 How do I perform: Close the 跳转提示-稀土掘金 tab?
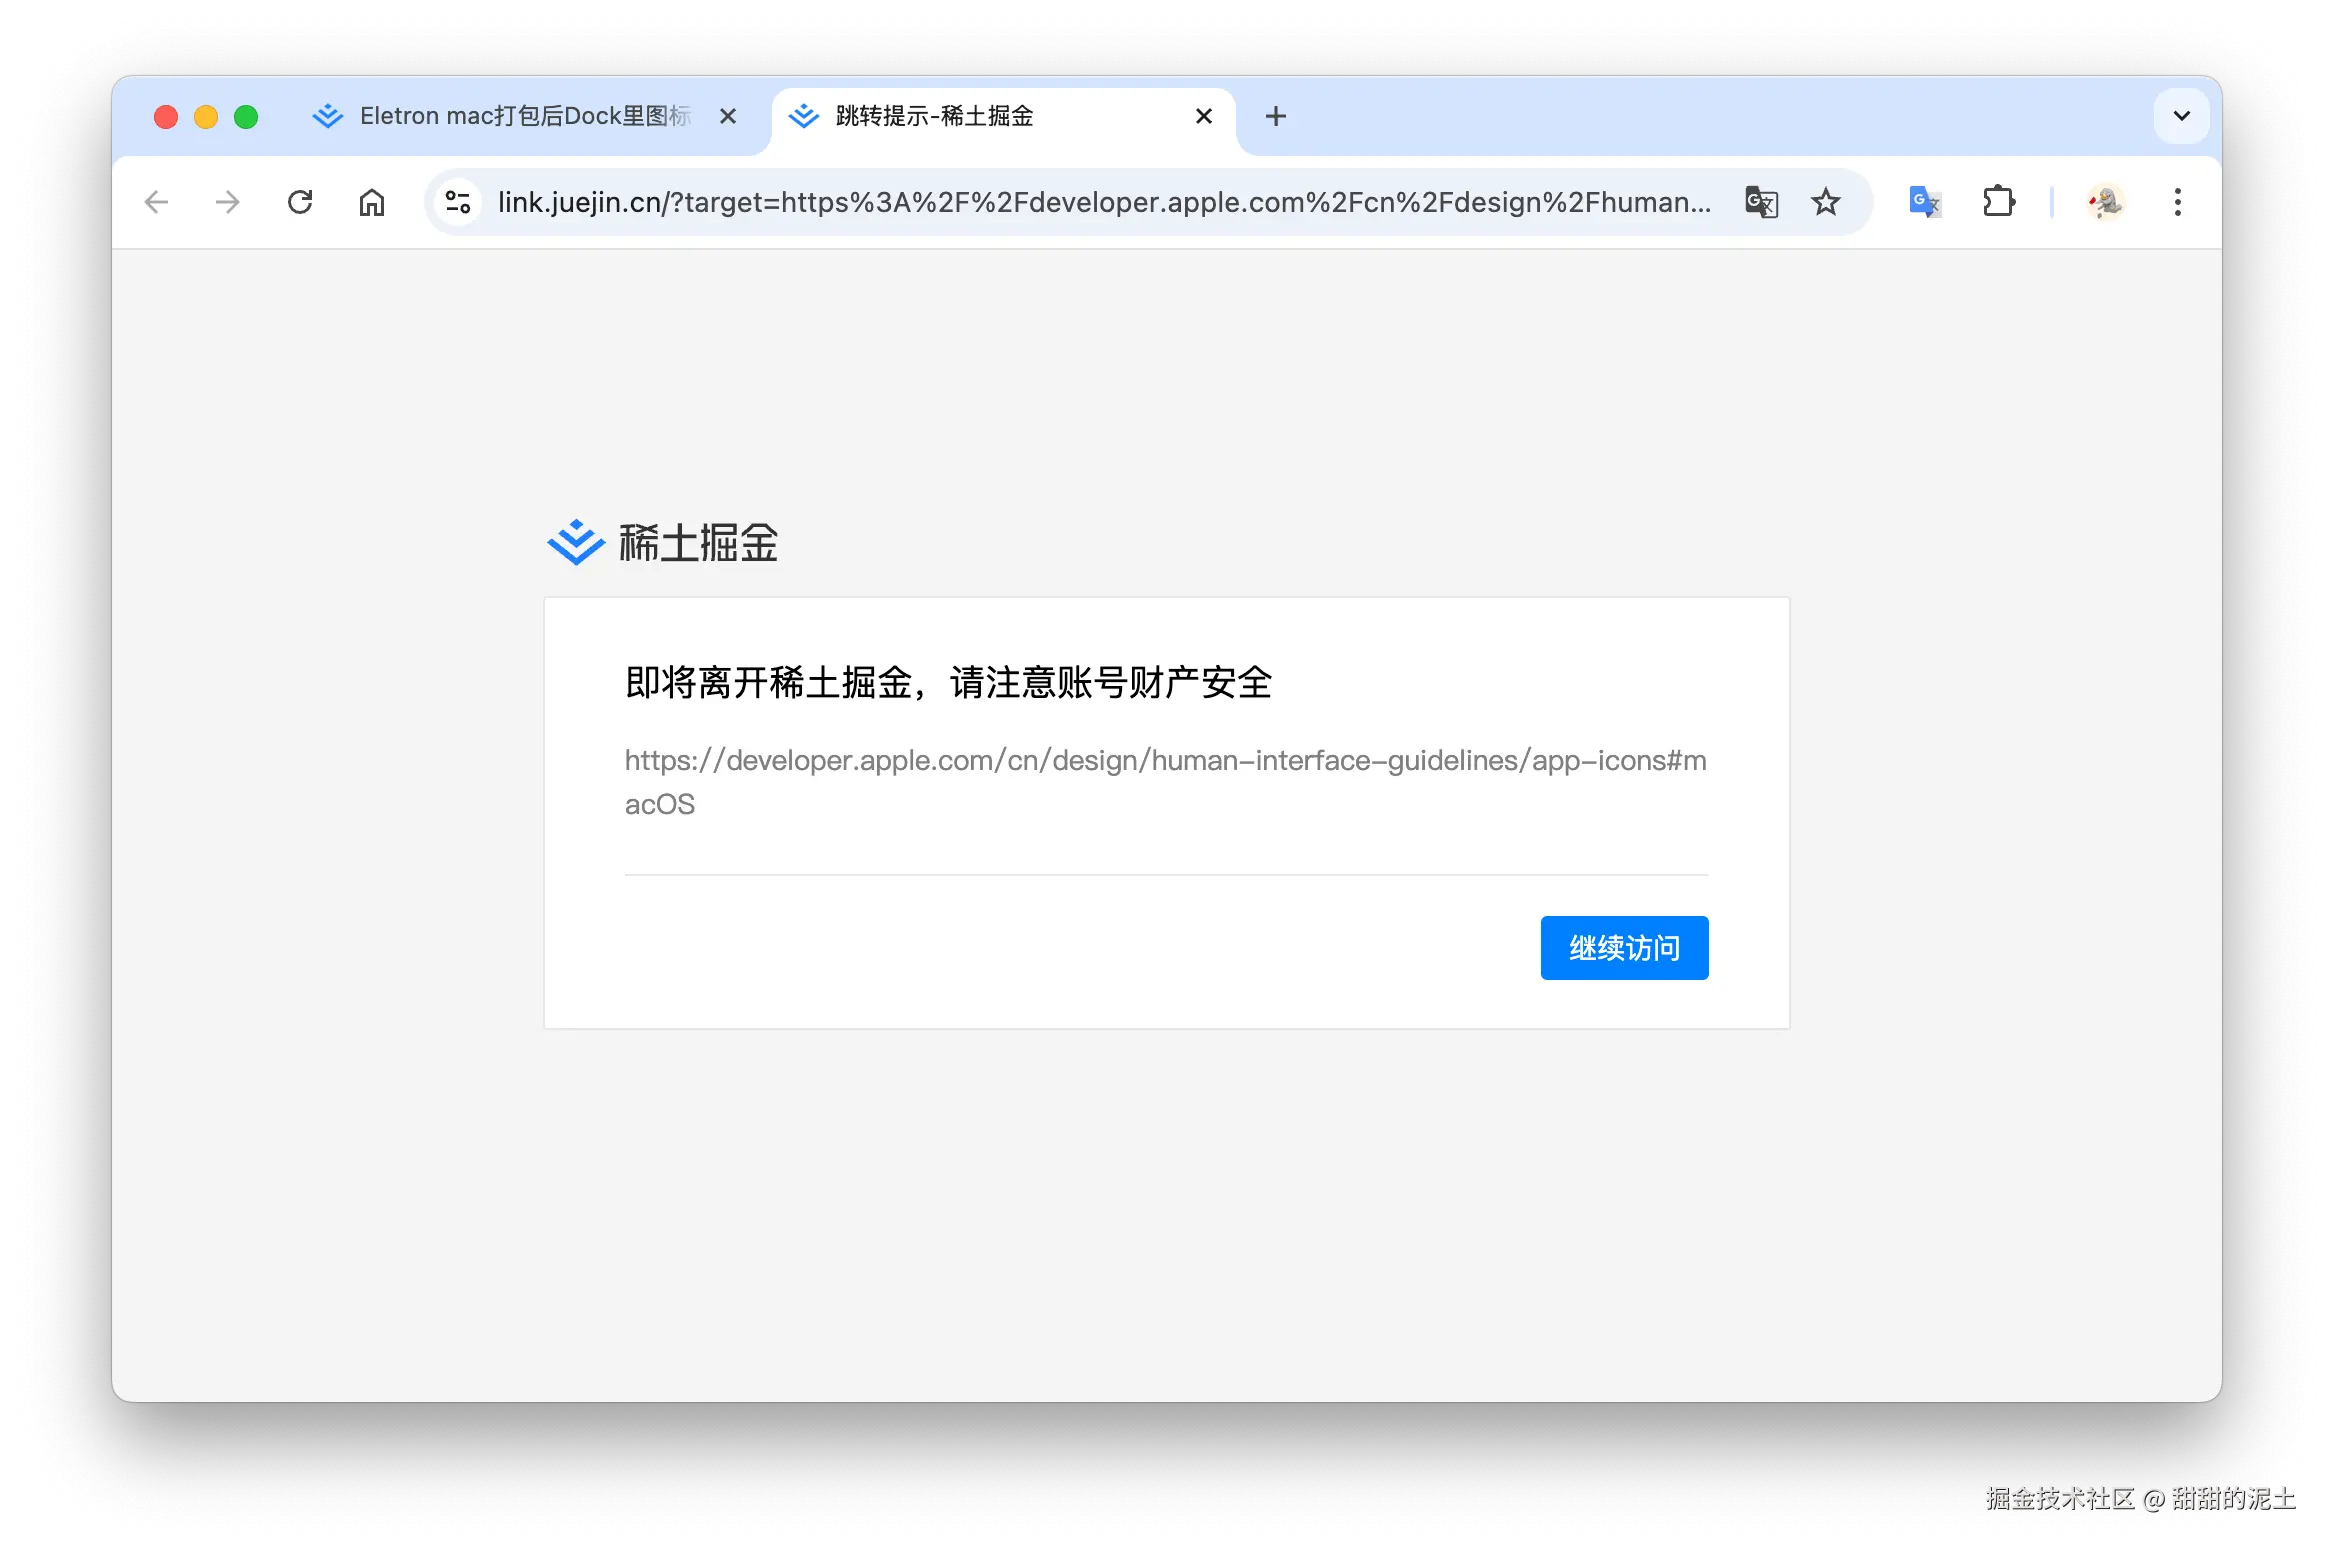(1203, 116)
